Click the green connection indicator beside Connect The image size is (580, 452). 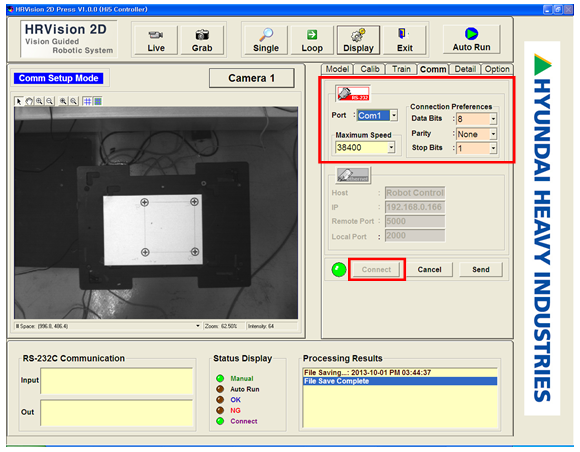(338, 270)
